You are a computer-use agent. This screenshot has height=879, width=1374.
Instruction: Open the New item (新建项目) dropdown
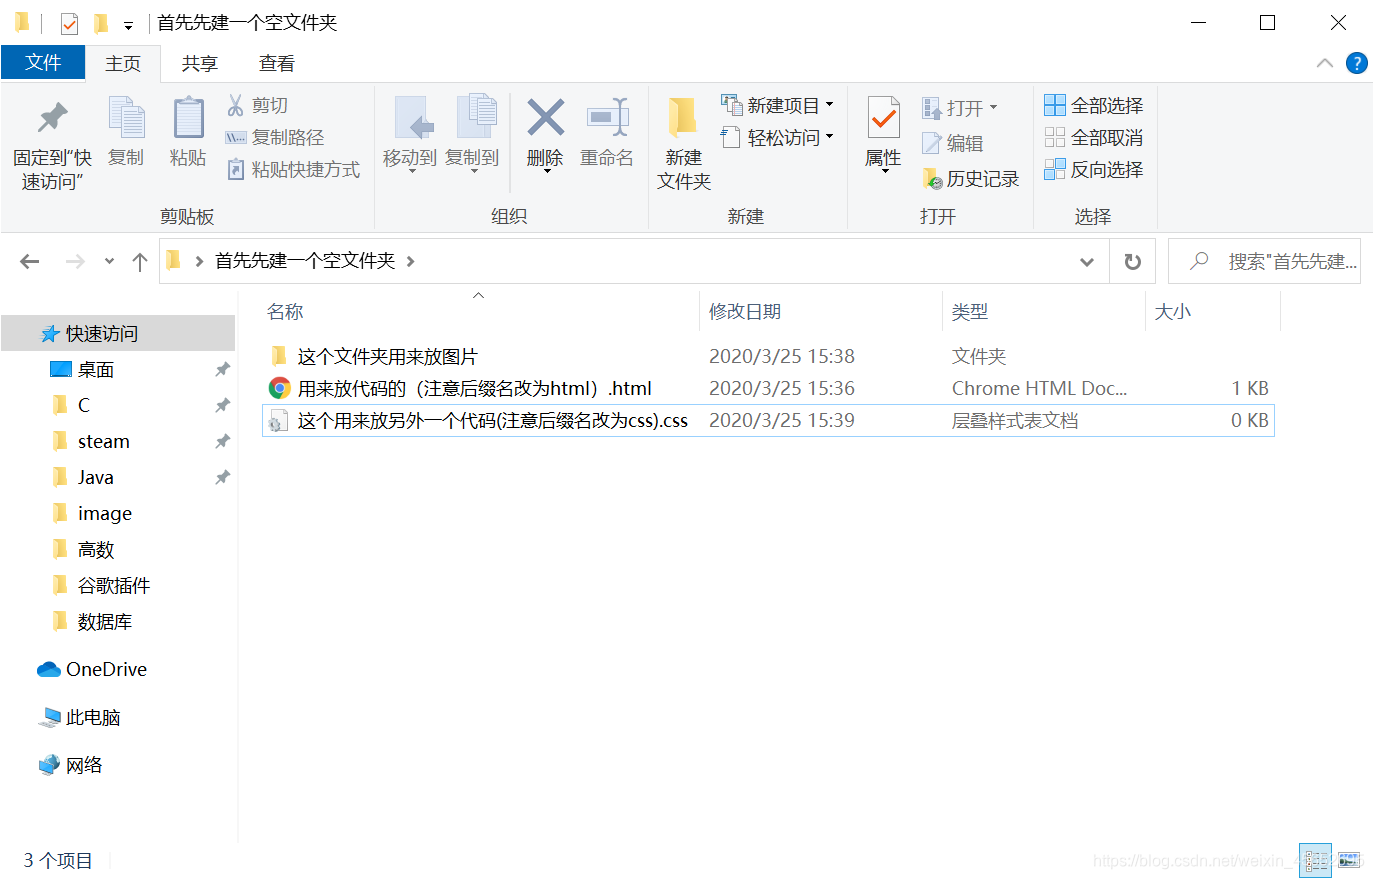pos(778,105)
